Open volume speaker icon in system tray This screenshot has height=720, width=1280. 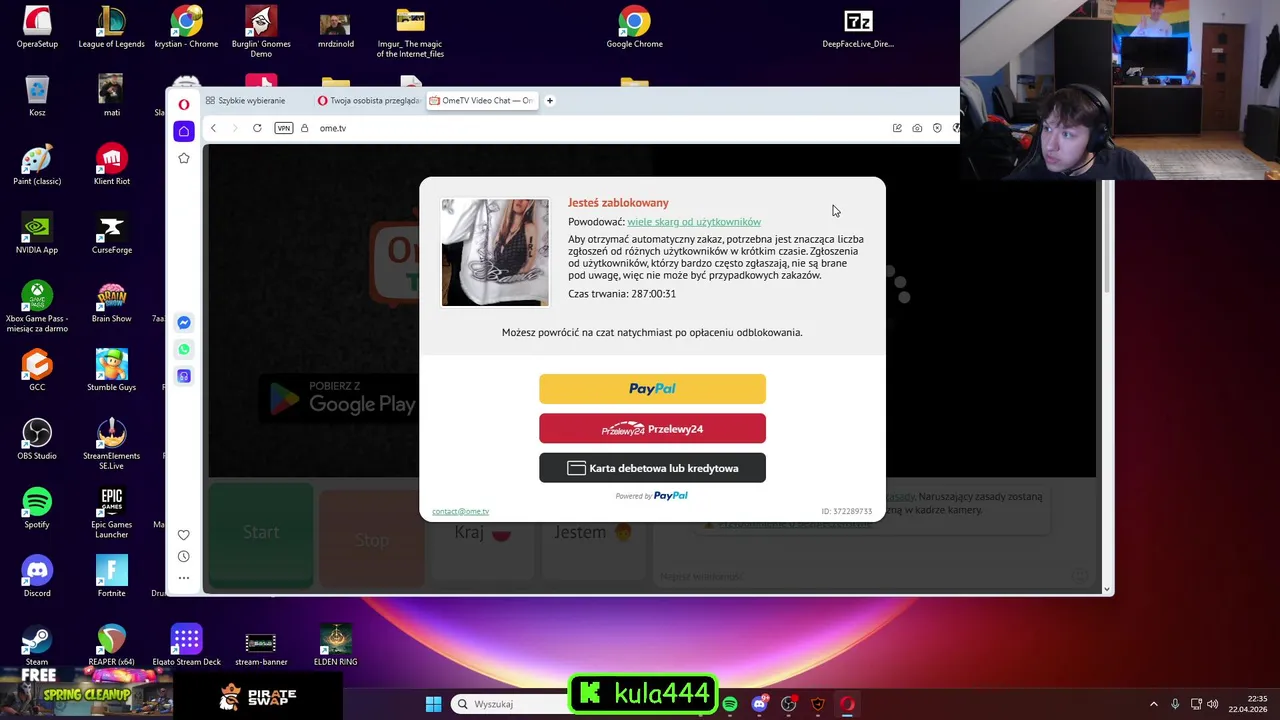click(1213, 704)
